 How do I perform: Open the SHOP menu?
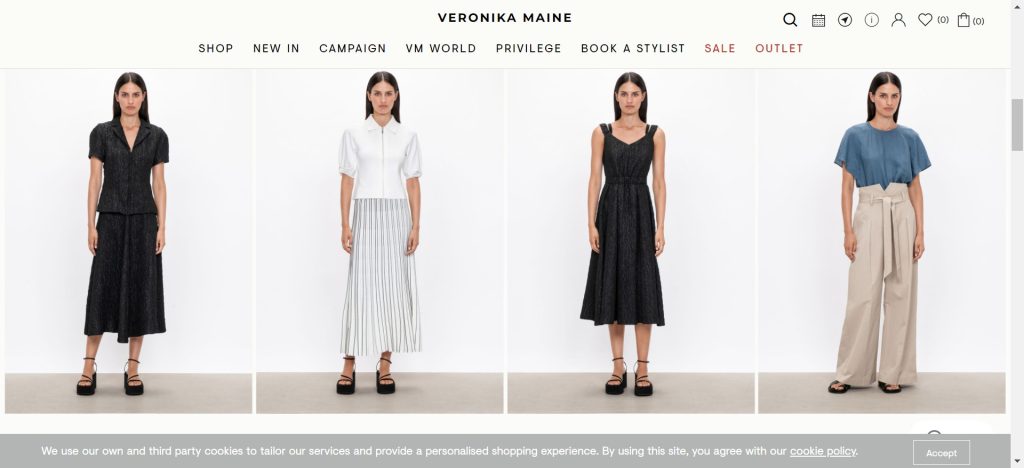click(x=216, y=48)
